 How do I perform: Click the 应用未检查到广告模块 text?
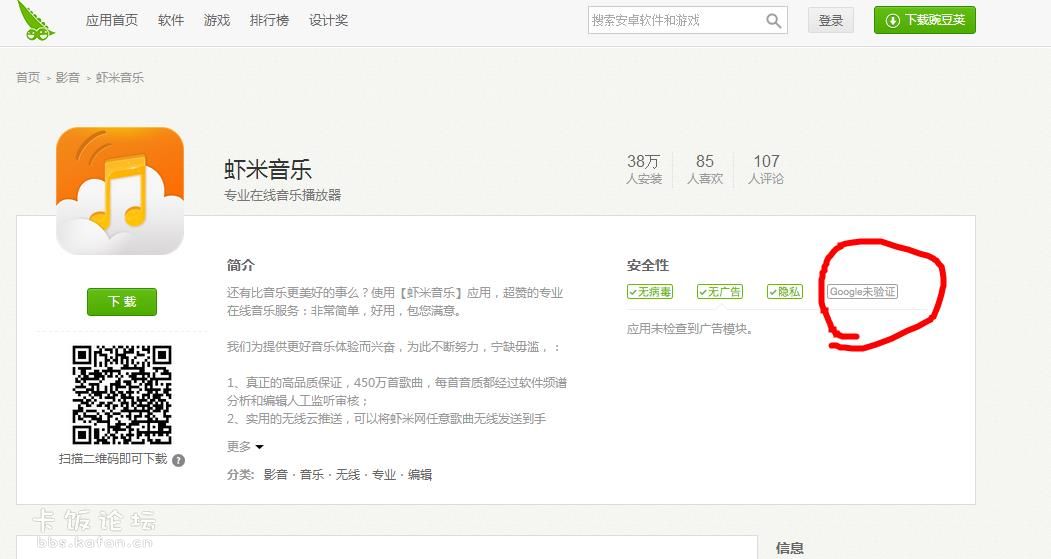tap(690, 329)
